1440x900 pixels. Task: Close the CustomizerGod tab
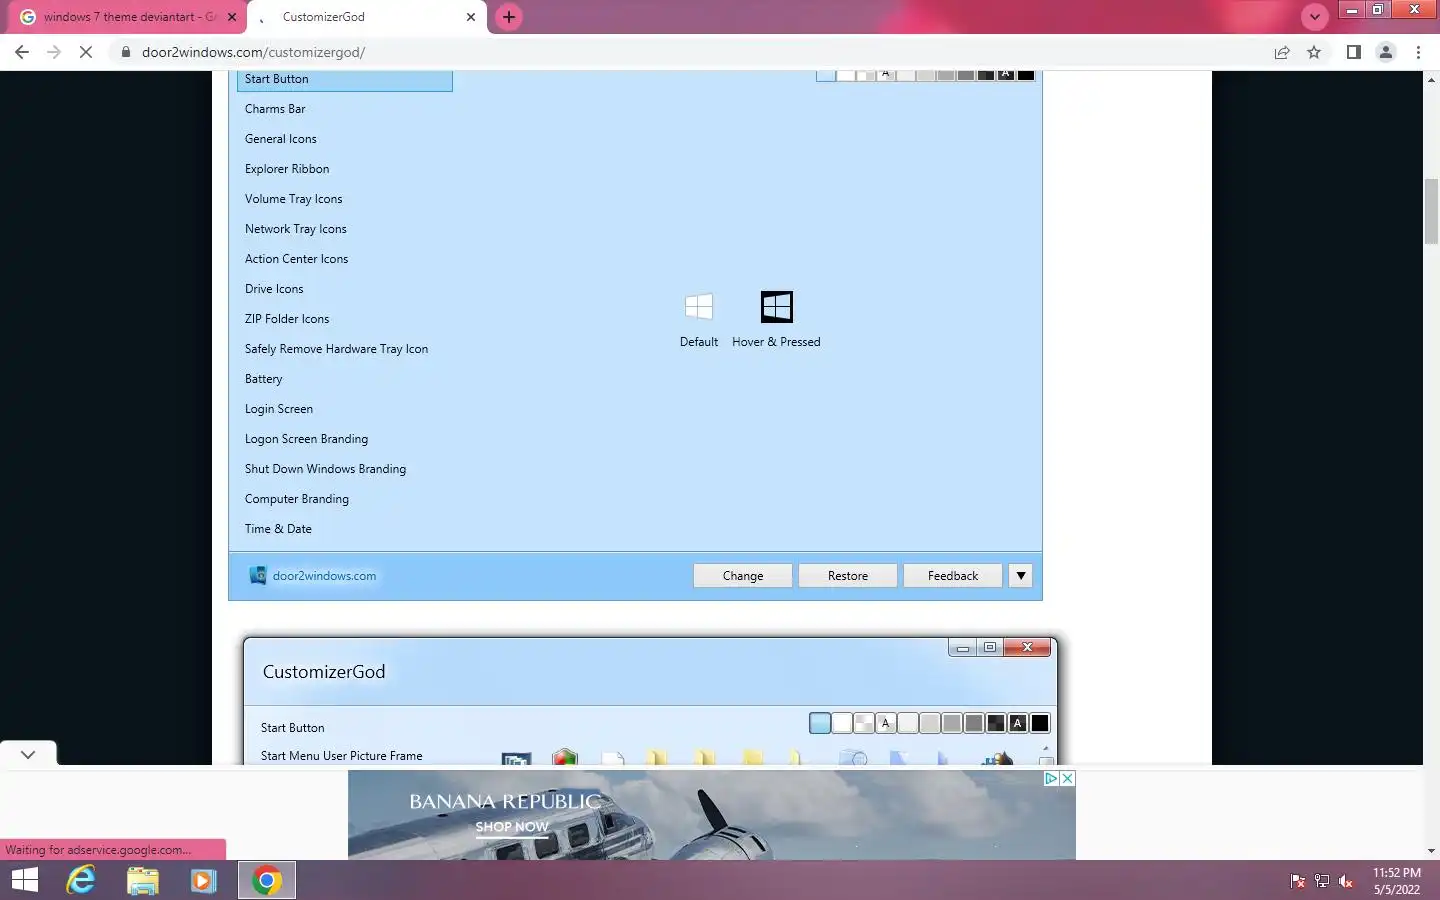pyautogui.click(x=471, y=17)
